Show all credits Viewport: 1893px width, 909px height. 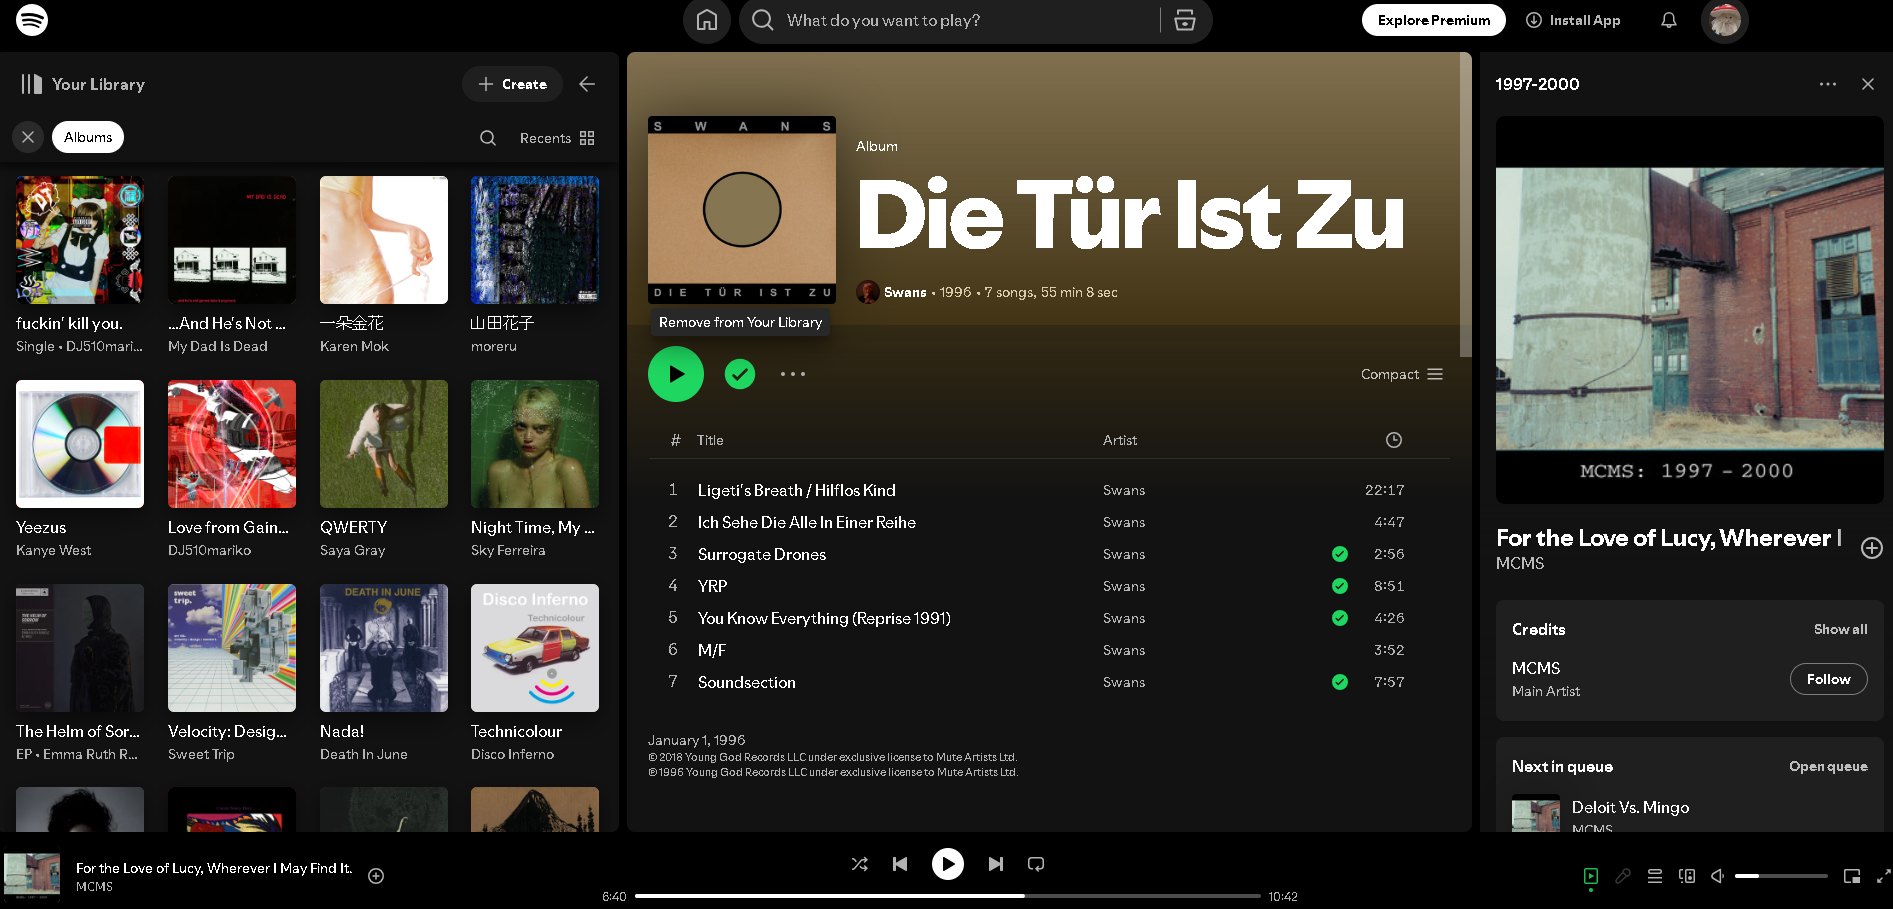coord(1840,629)
